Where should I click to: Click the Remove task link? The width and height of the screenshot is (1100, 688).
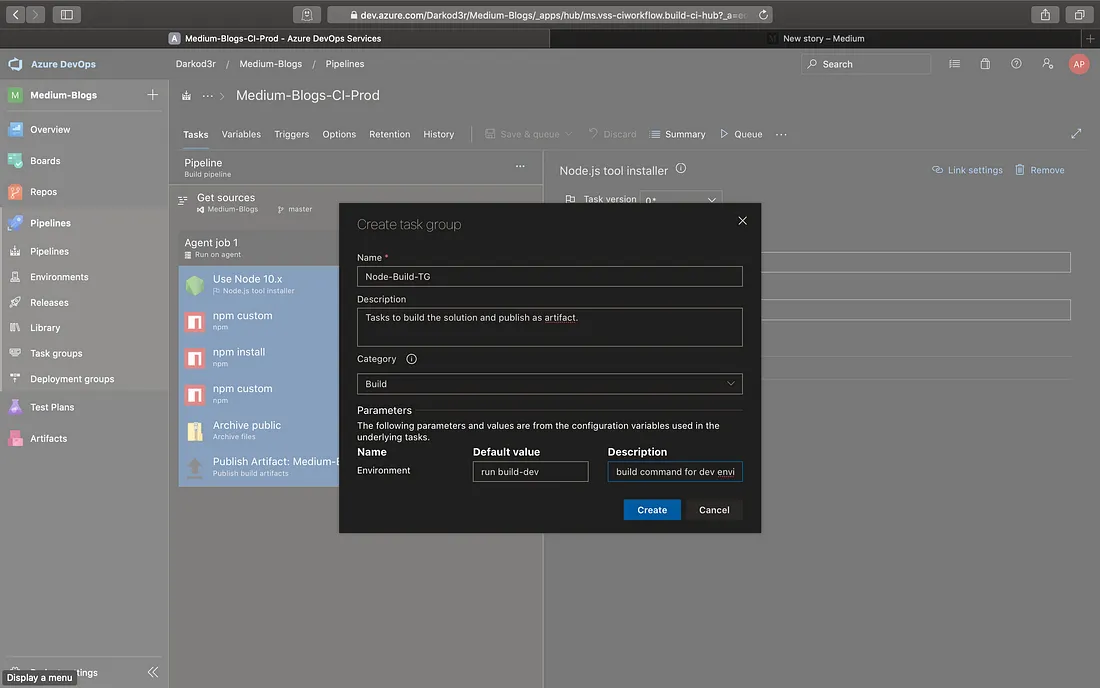point(1040,170)
